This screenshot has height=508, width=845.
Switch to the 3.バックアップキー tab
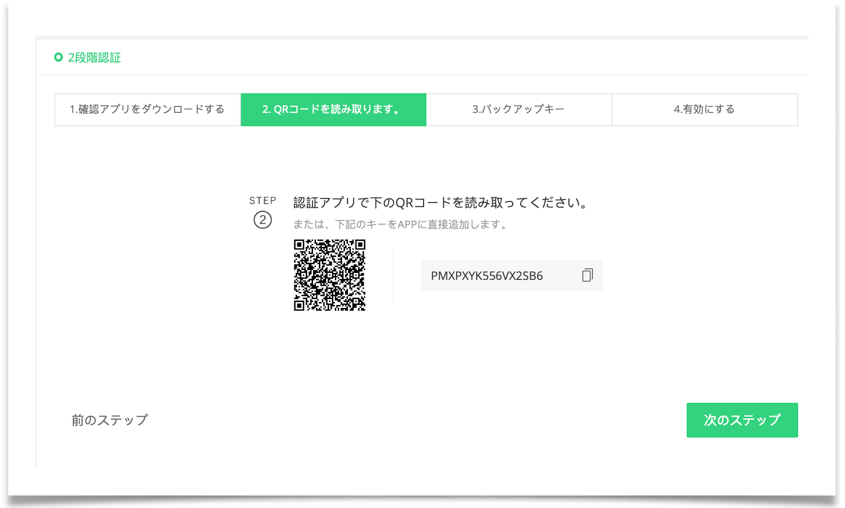(518, 110)
